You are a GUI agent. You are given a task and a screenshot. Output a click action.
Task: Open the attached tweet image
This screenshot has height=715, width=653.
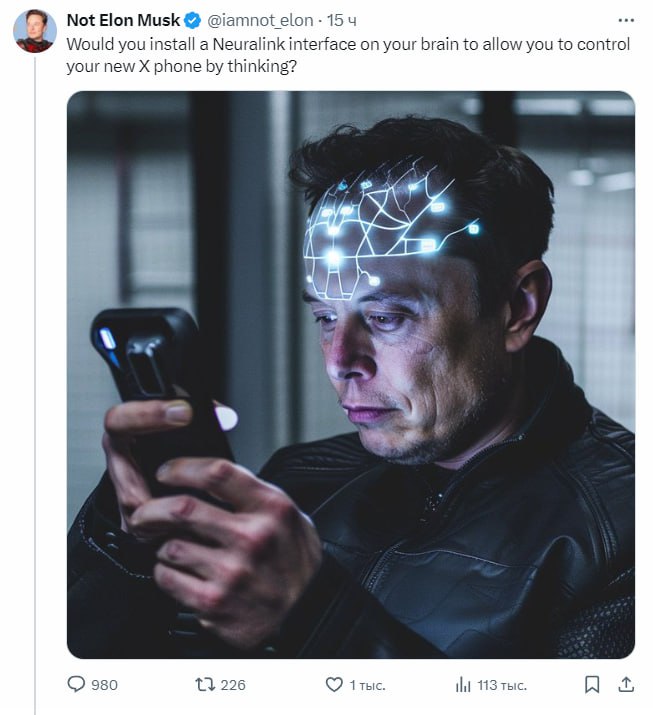(x=351, y=374)
